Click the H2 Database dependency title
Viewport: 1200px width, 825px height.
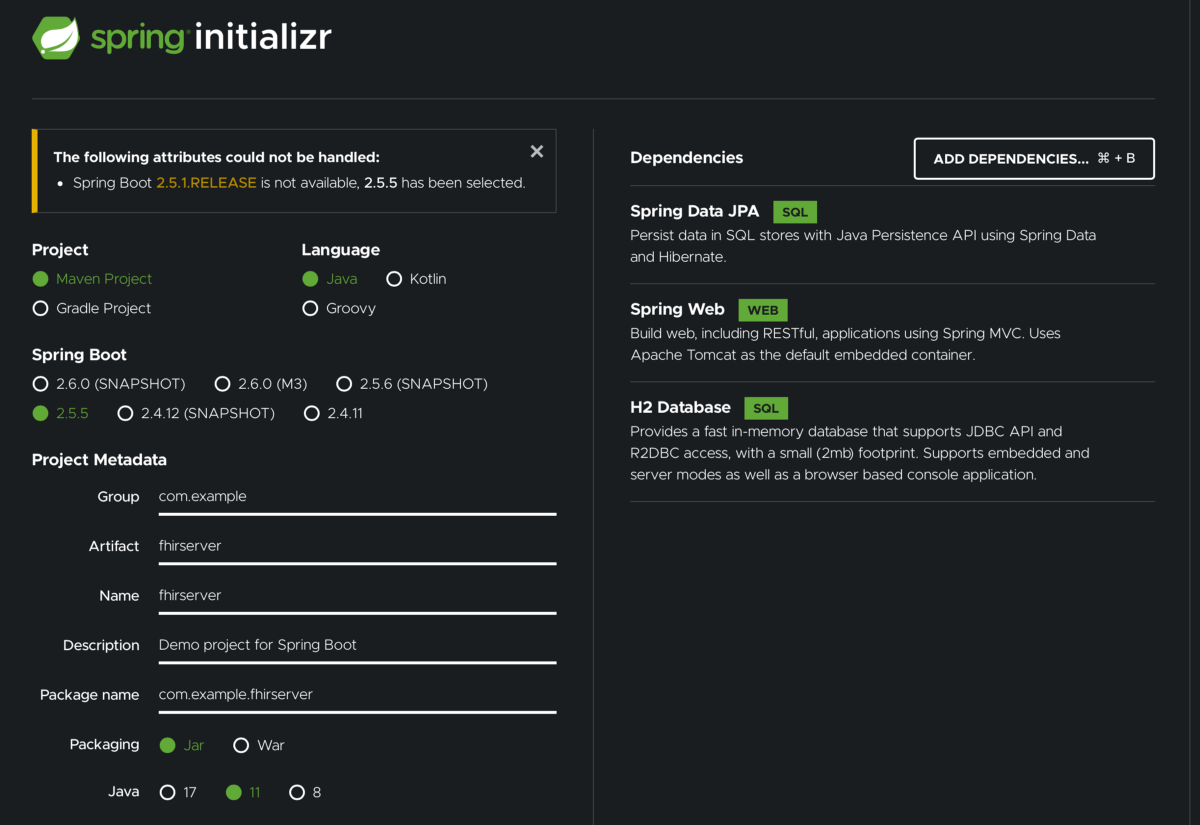point(680,407)
